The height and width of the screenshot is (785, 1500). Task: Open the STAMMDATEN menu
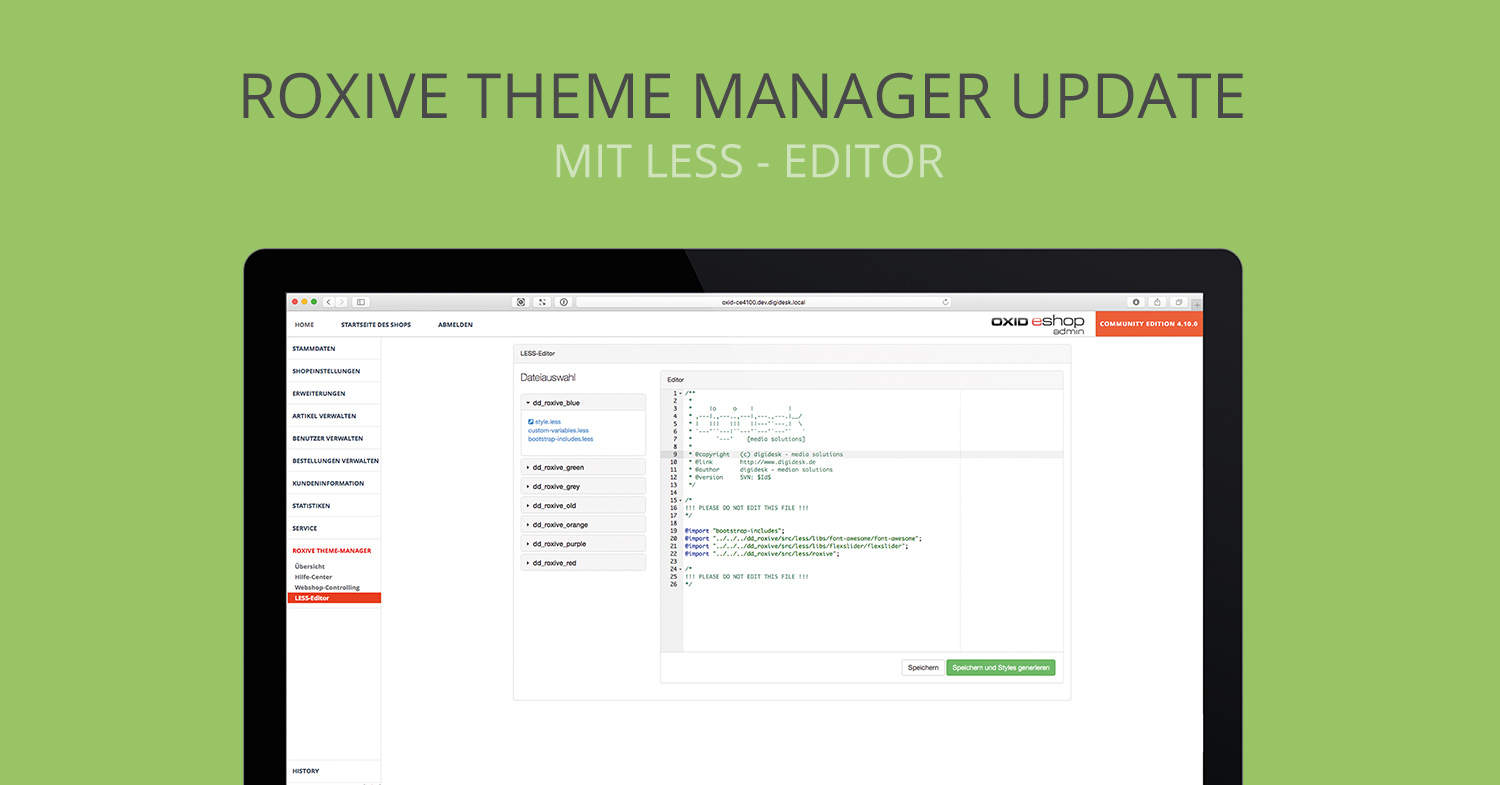pyautogui.click(x=333, y=348)
